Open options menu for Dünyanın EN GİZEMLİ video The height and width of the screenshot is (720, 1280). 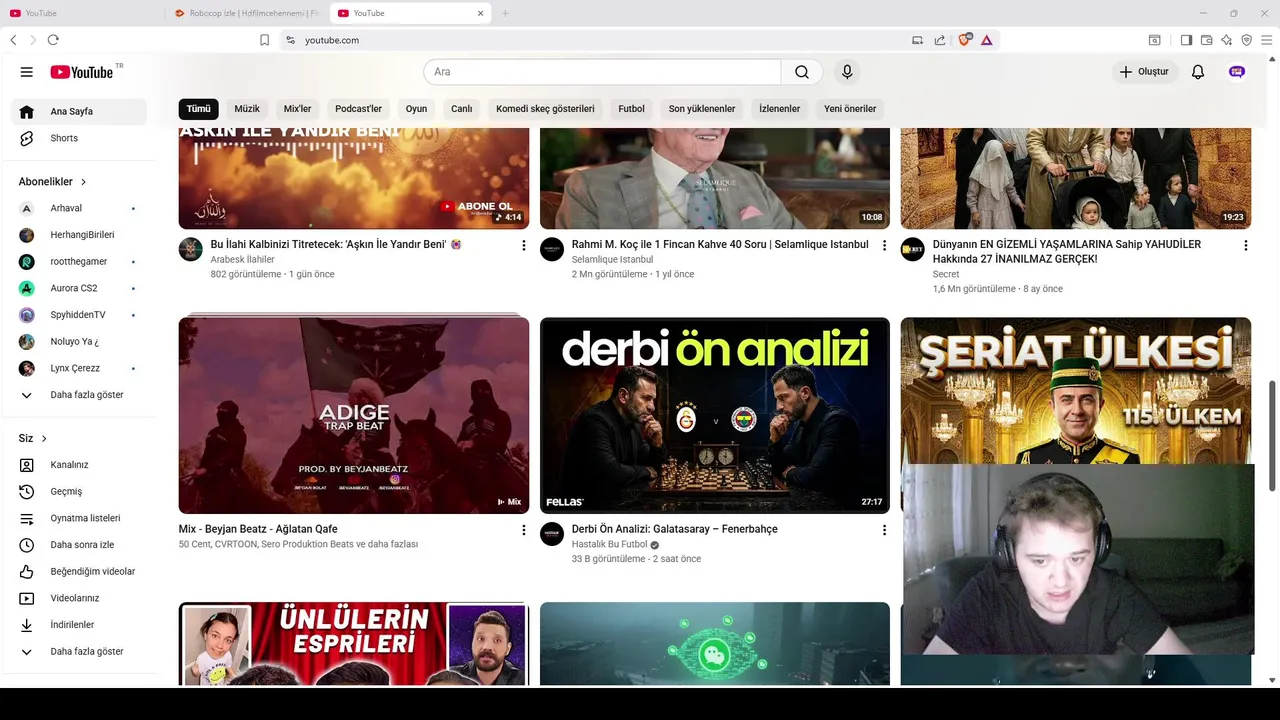point(1245,245)
